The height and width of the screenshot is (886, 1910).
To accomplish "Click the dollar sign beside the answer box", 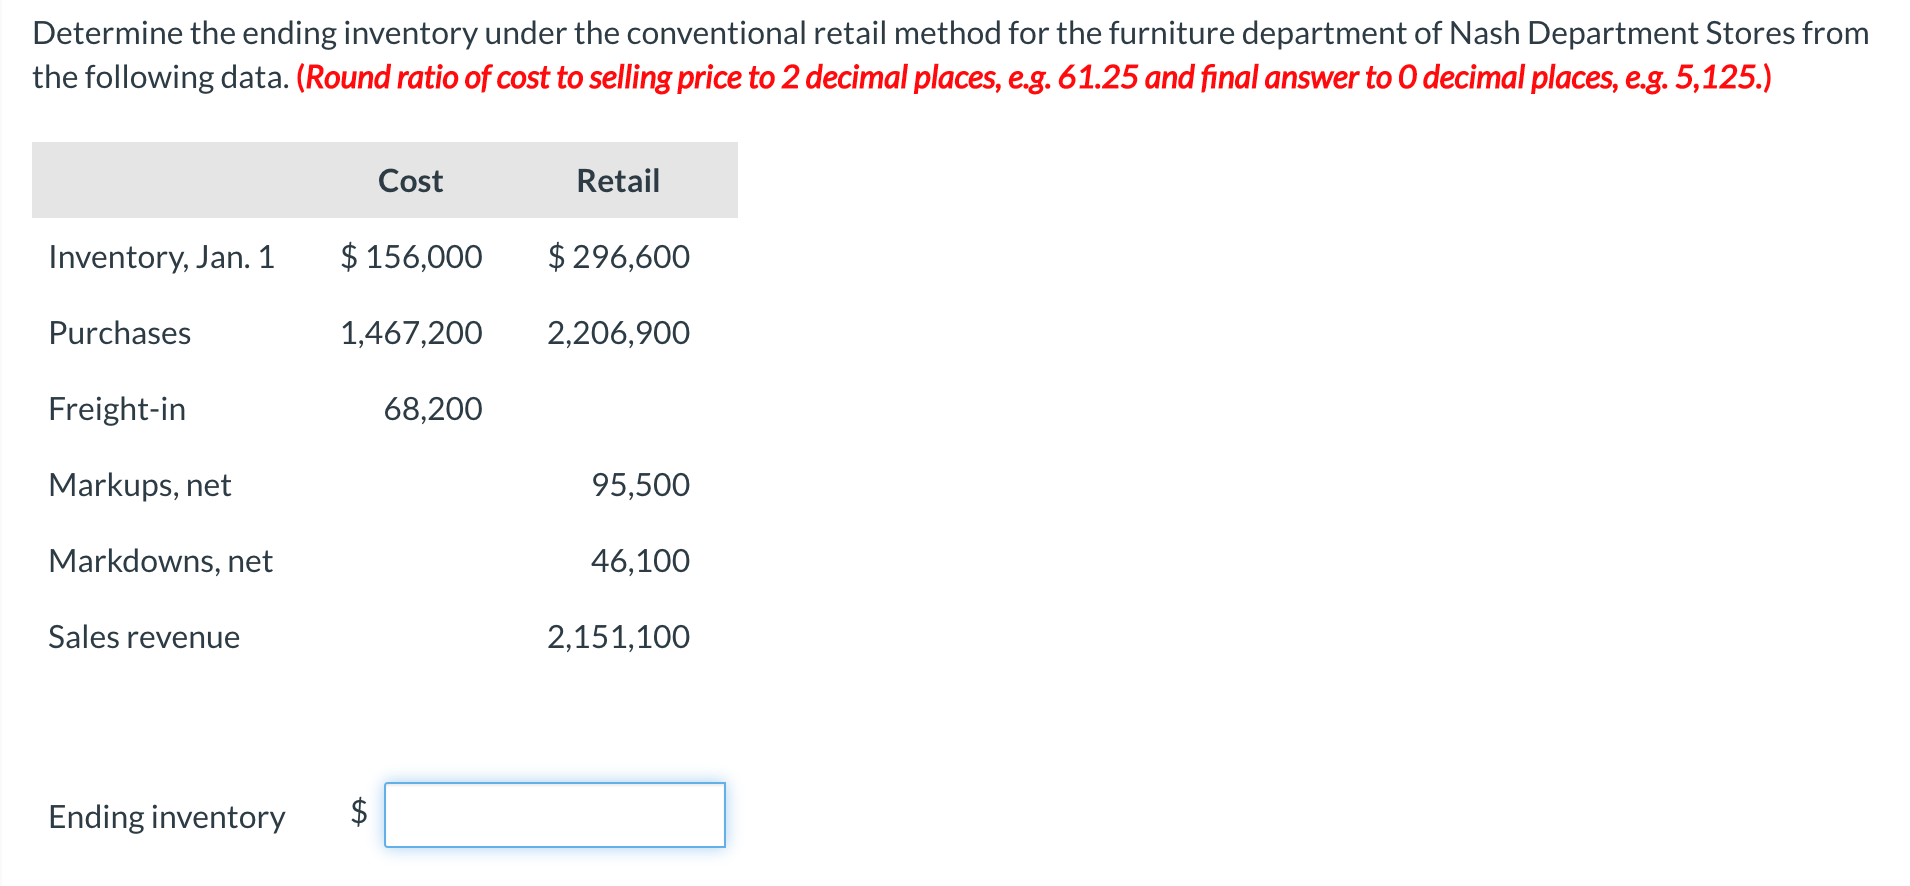I will point(357,813).
